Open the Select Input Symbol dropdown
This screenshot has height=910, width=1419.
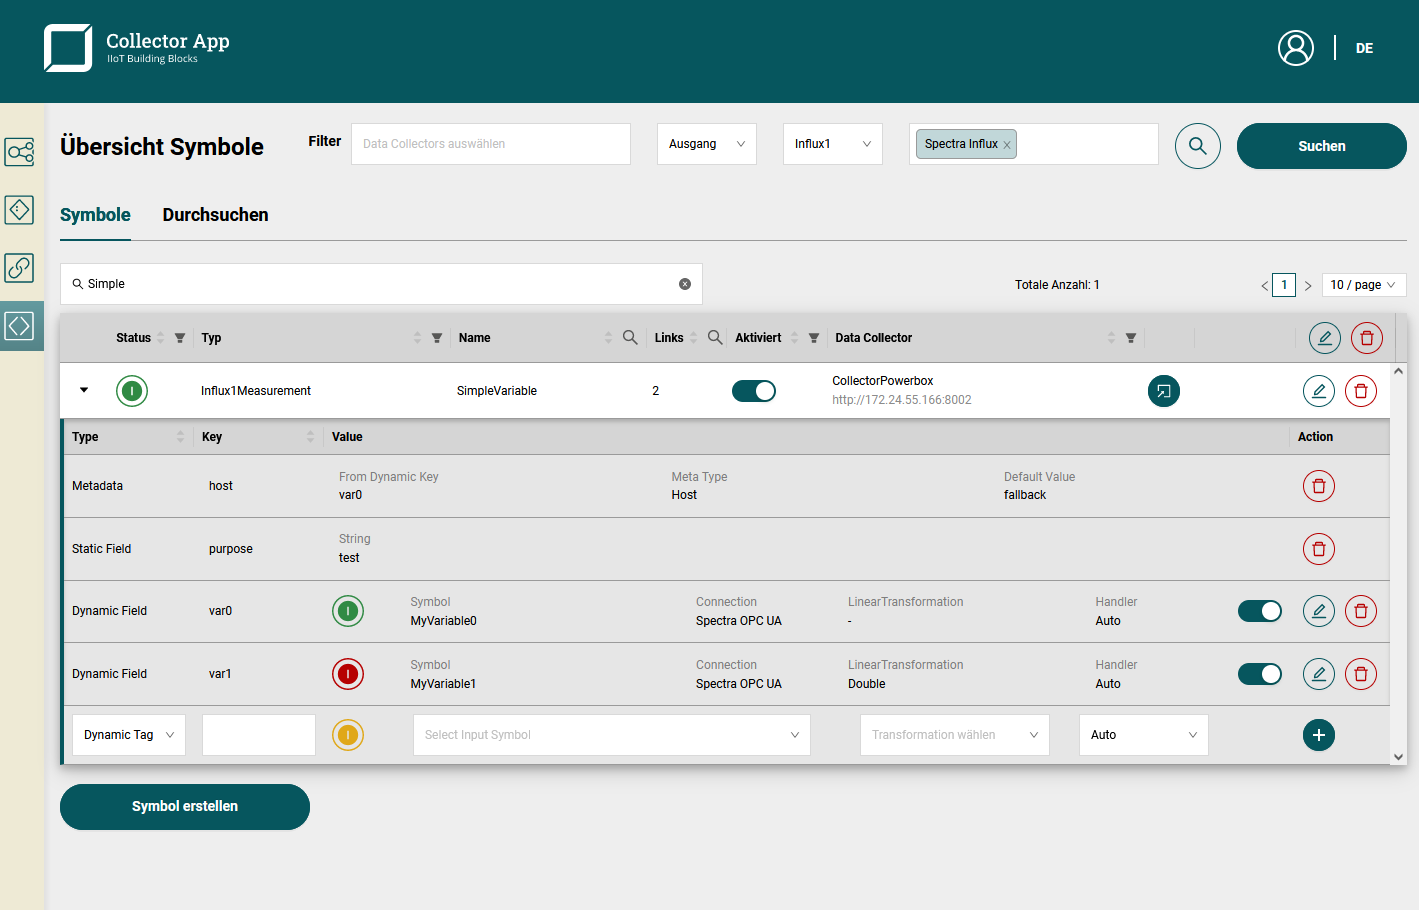pyautogui.click(x=611, y=735)
